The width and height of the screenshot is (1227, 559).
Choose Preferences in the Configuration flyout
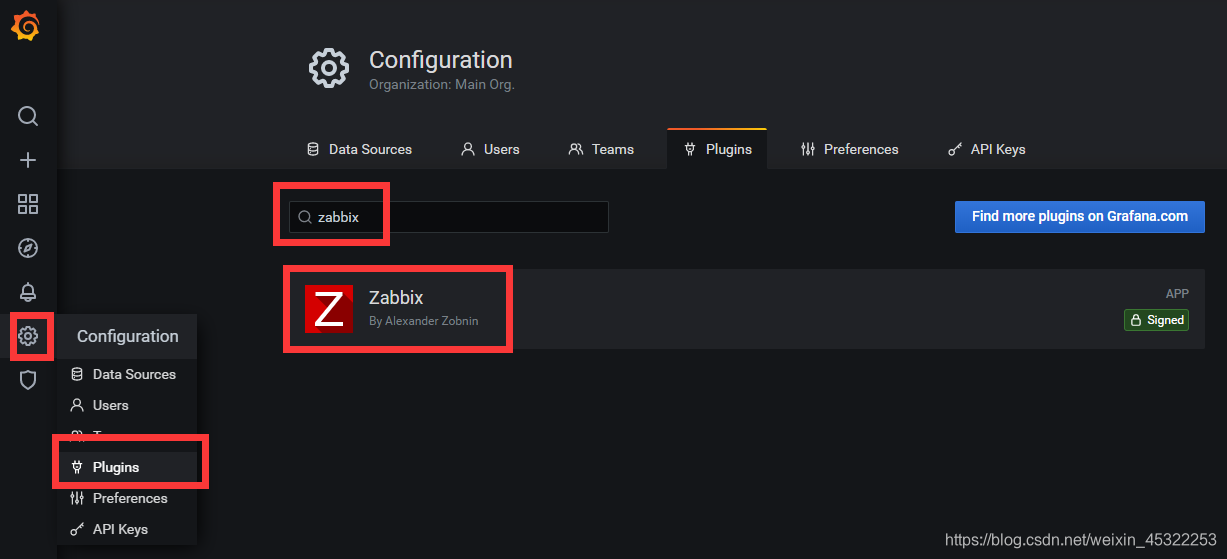tap(127, 498)
